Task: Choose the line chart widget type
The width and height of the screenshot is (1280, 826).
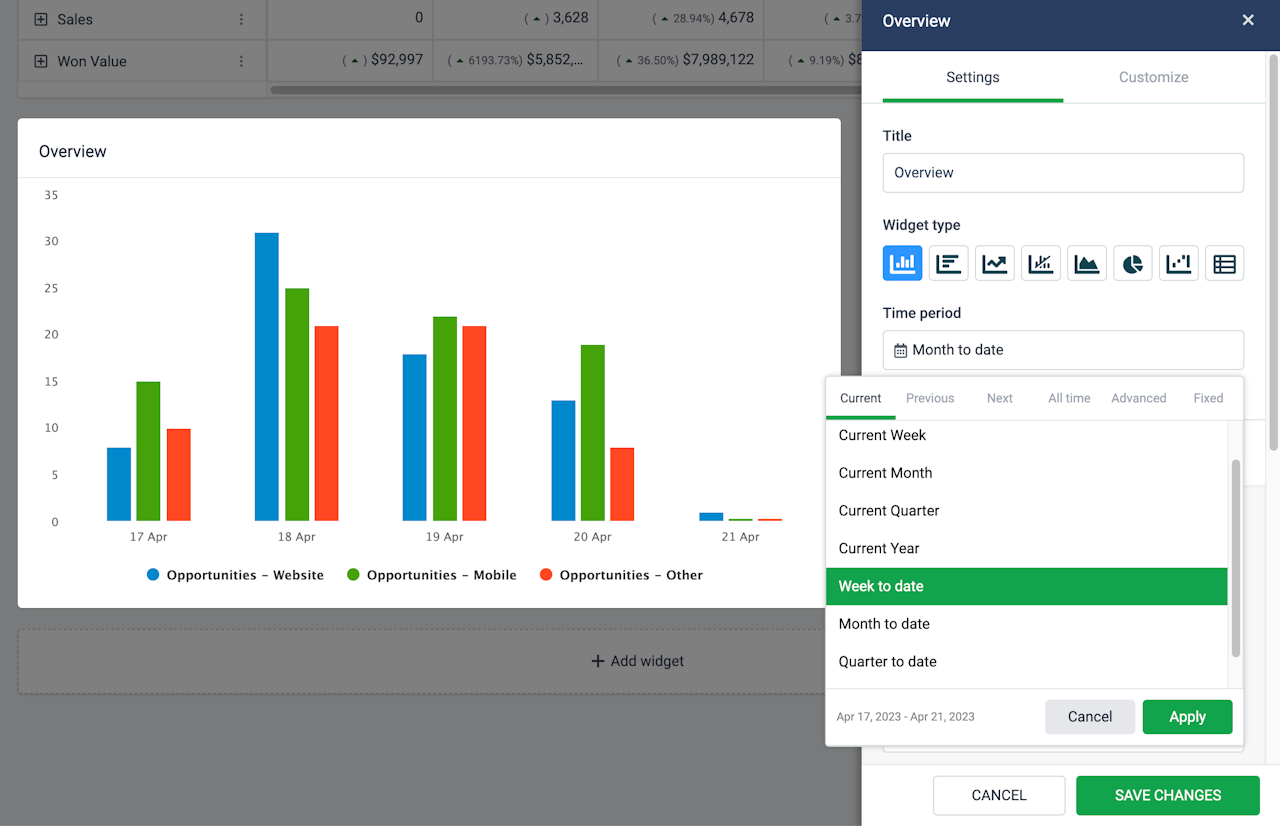Action: pyautogui.click(x=994, y=263)
